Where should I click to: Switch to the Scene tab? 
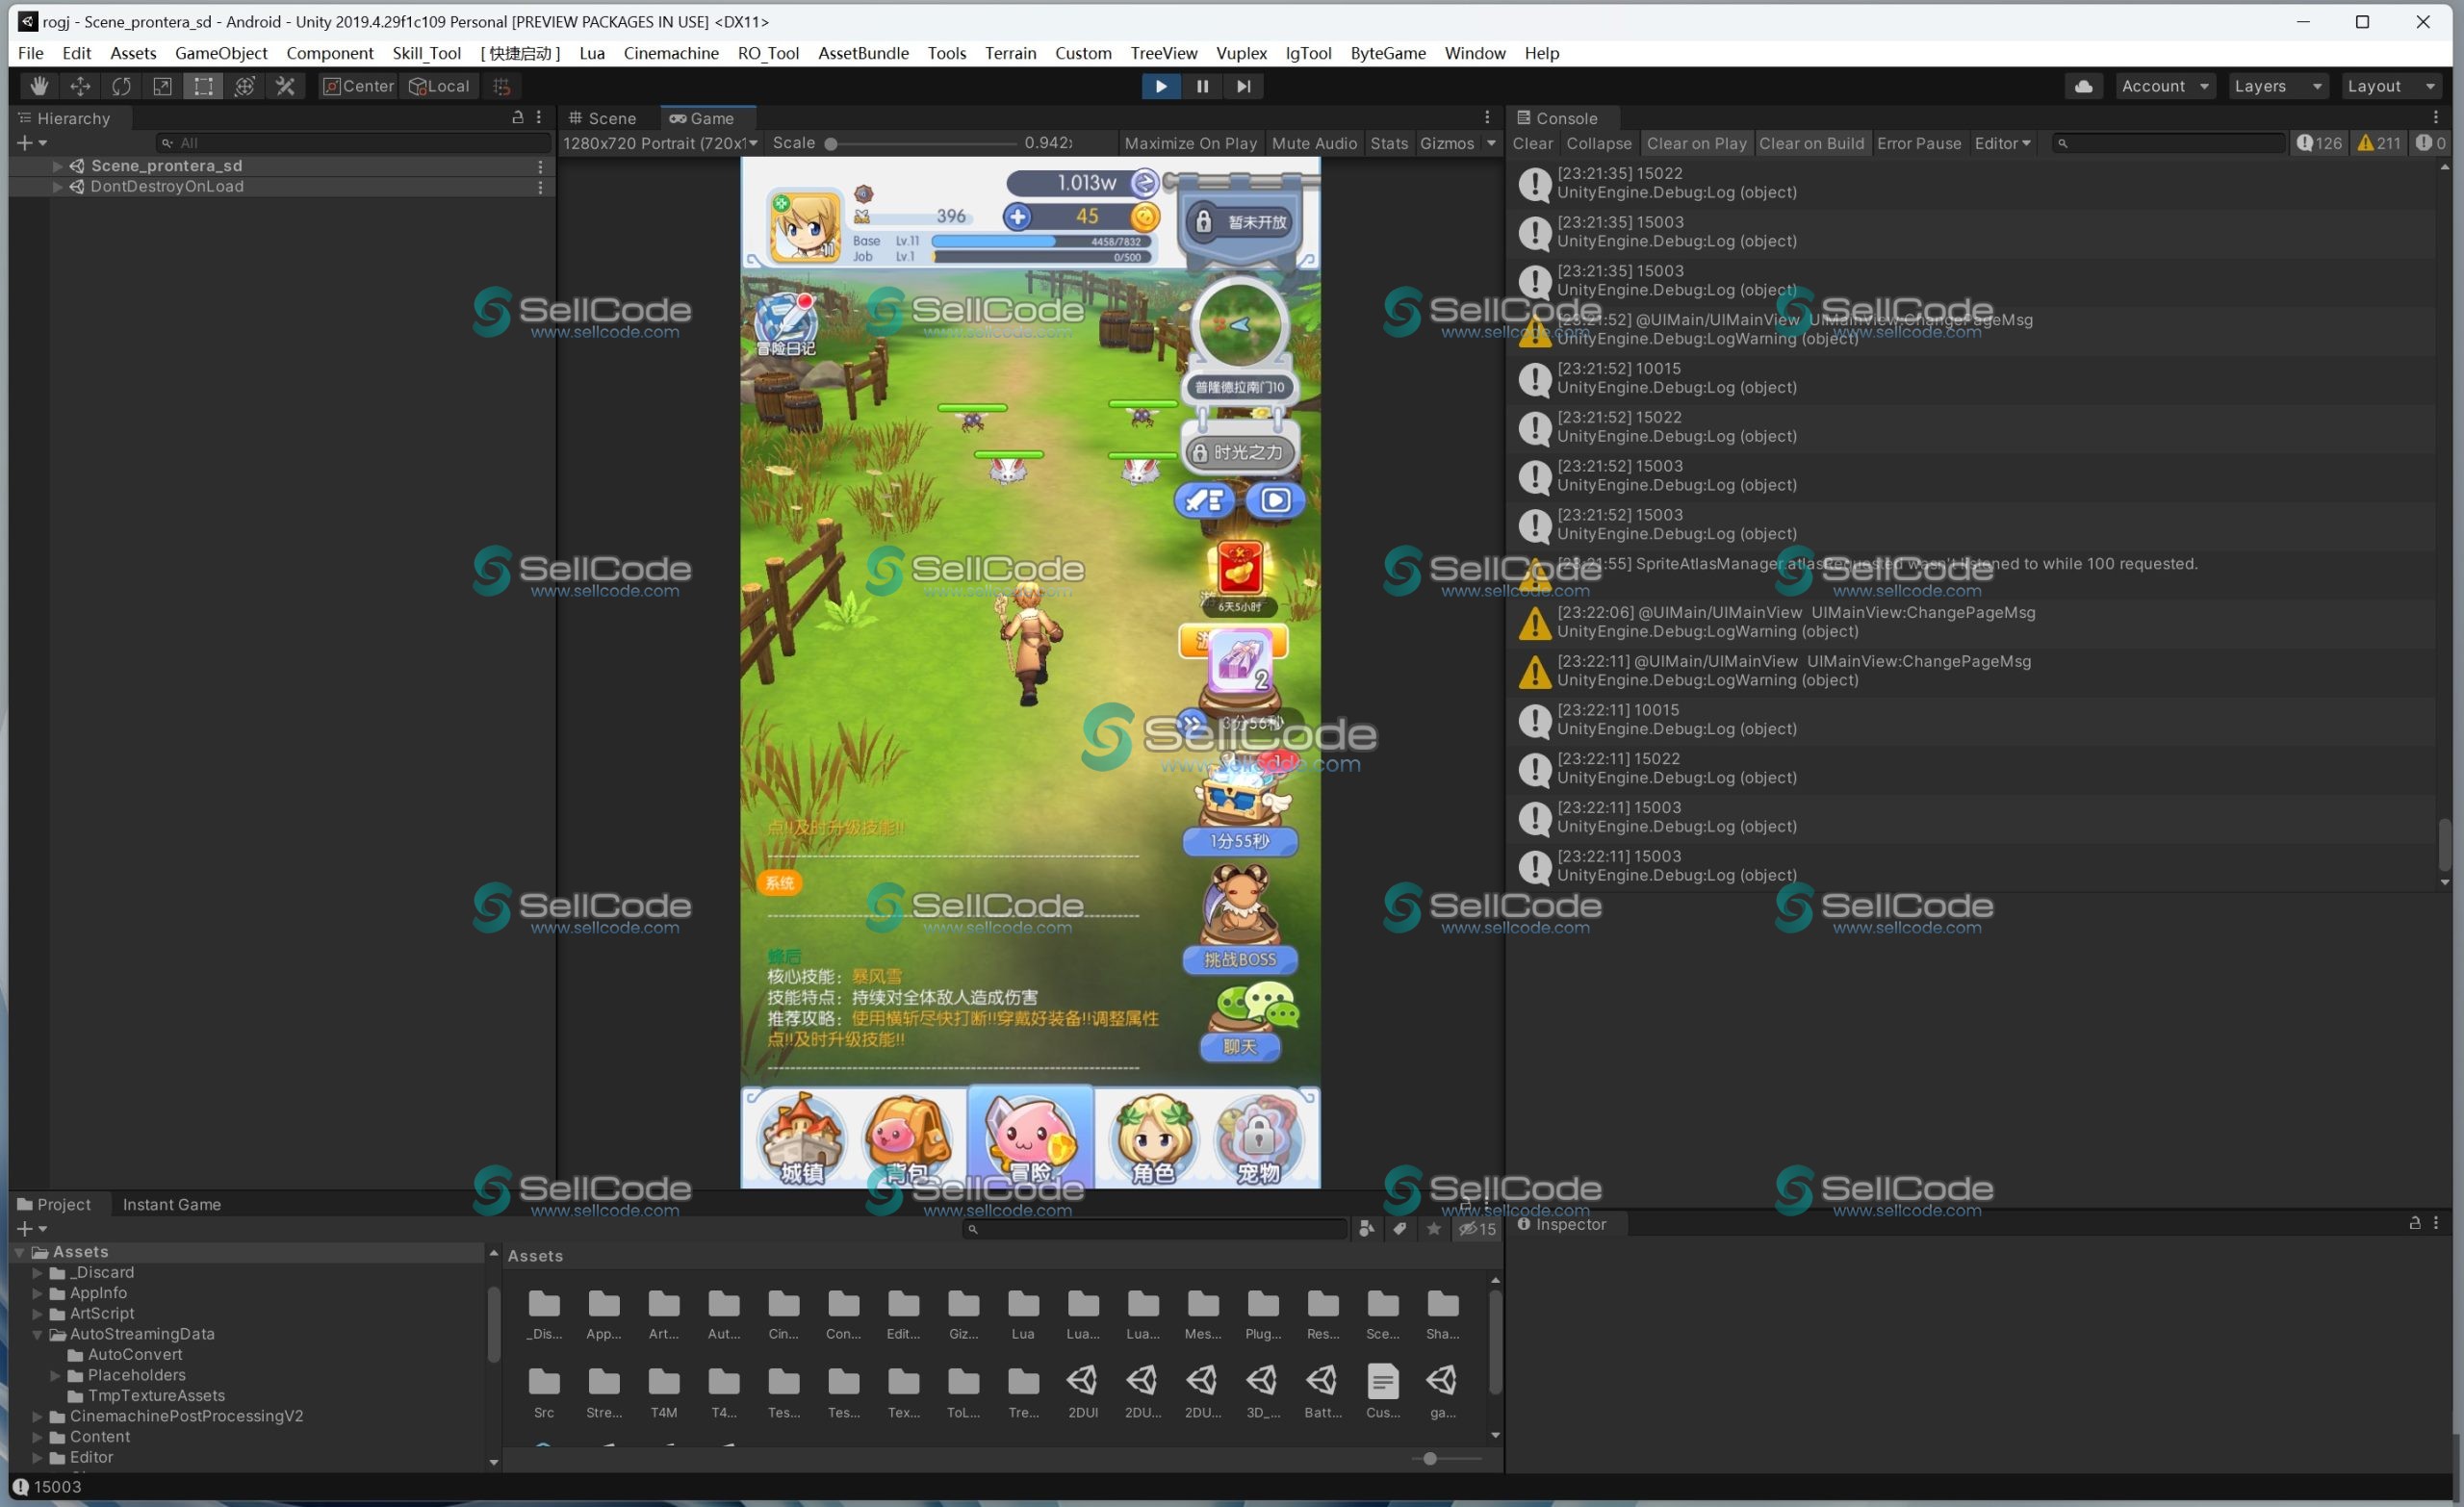click(x=603, y=118)
